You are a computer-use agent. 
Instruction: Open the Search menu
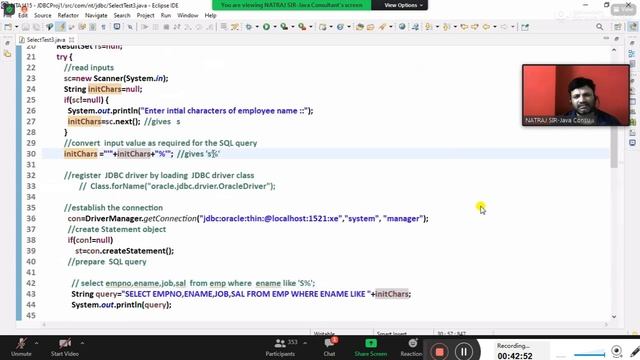coord(122,16)
